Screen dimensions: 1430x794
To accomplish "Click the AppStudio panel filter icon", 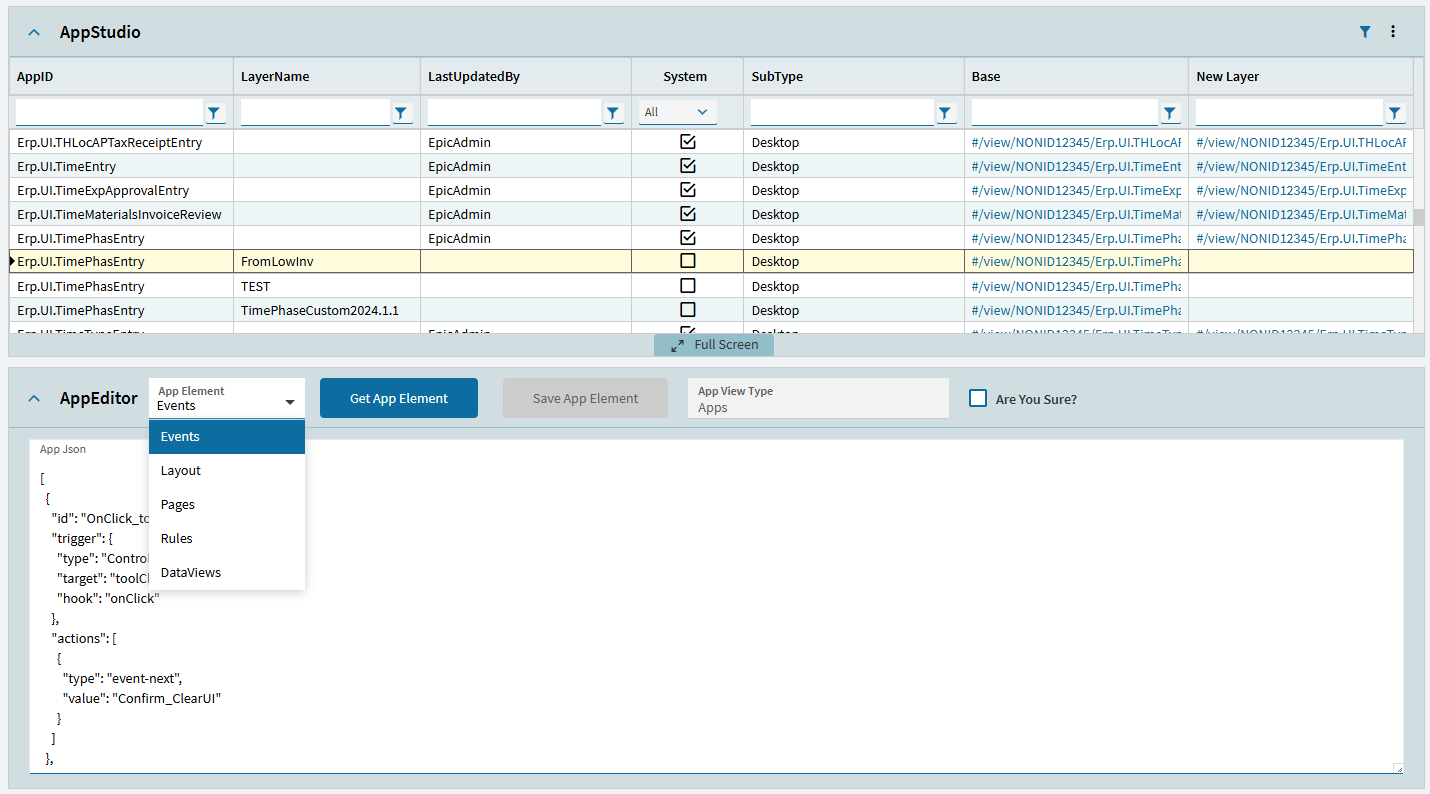I will coord(1365,32).
